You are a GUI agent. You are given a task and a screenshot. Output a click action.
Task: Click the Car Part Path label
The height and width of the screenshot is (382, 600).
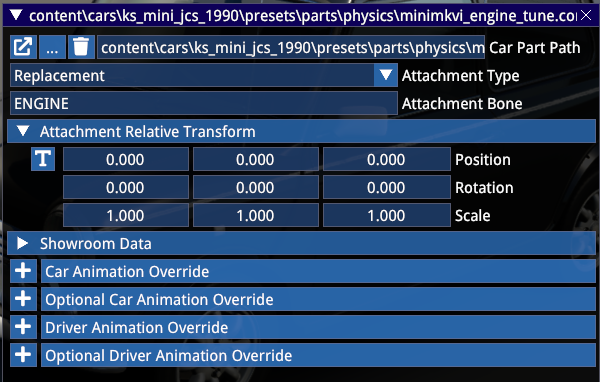coord(535,48)
